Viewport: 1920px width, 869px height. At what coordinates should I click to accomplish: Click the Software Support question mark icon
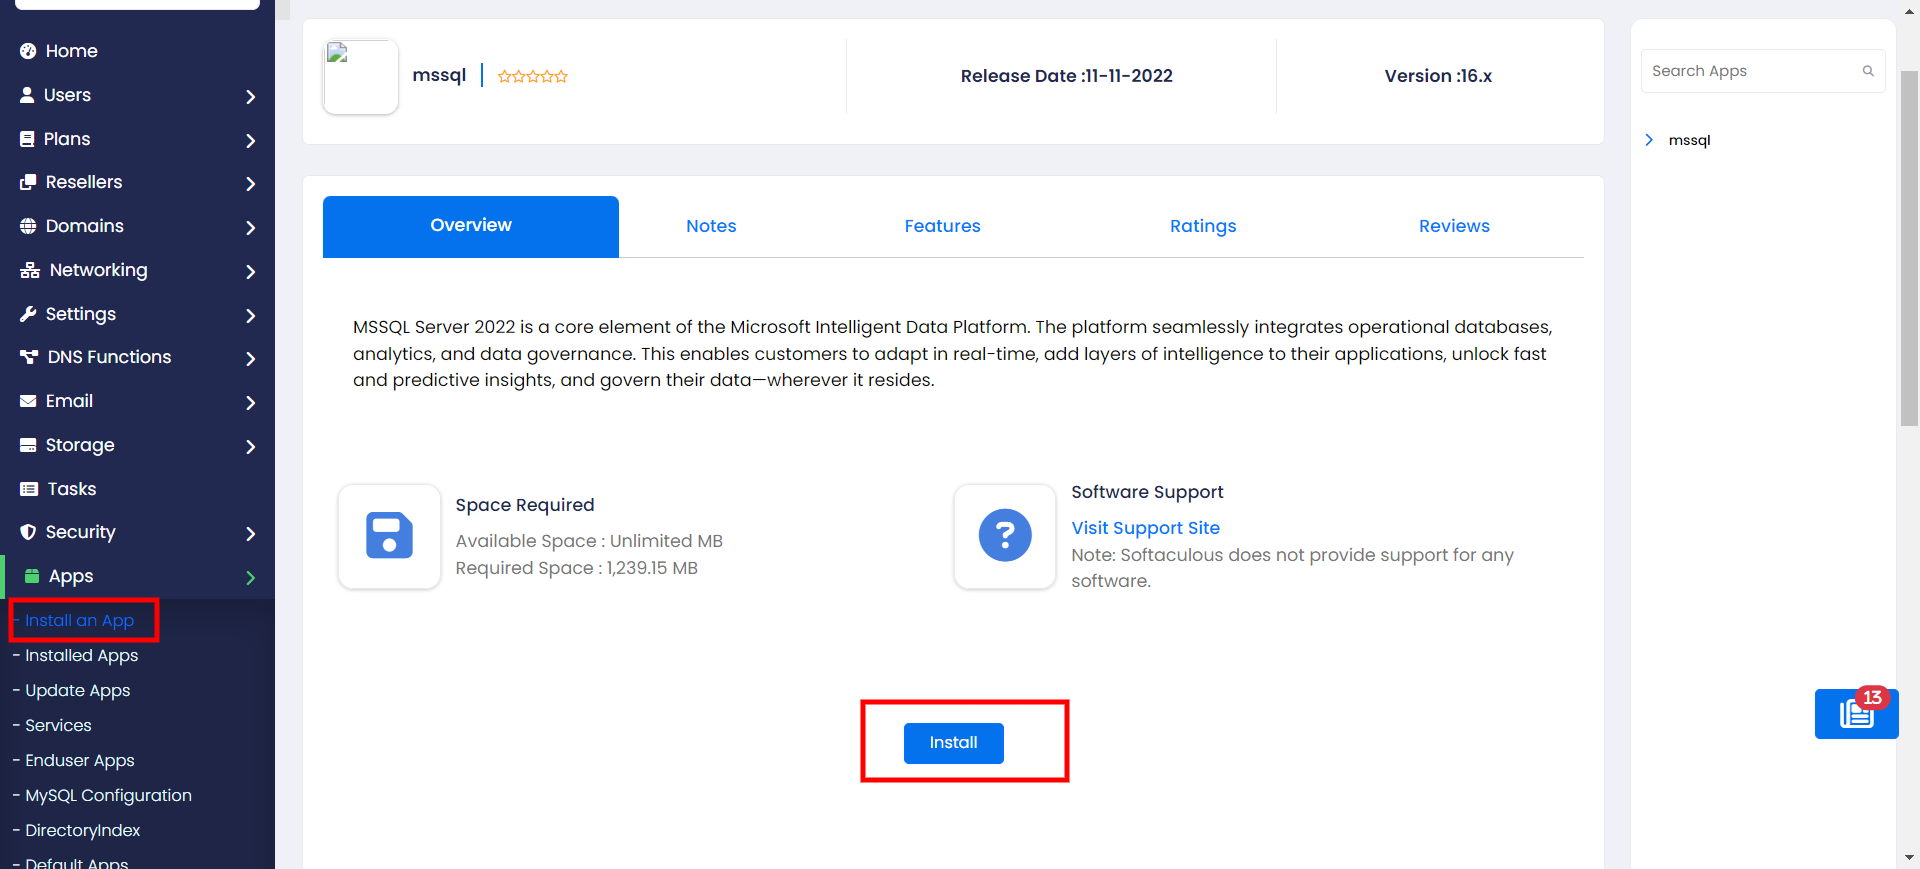[1005, 536]
